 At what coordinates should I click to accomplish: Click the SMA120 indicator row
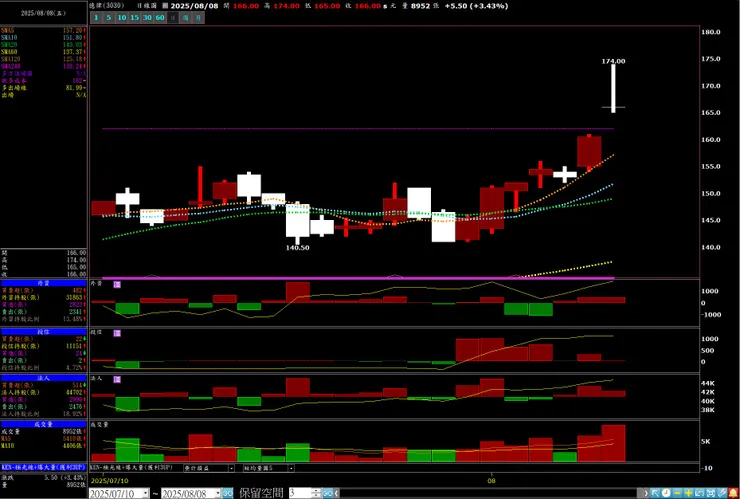[x=43, y=59]
